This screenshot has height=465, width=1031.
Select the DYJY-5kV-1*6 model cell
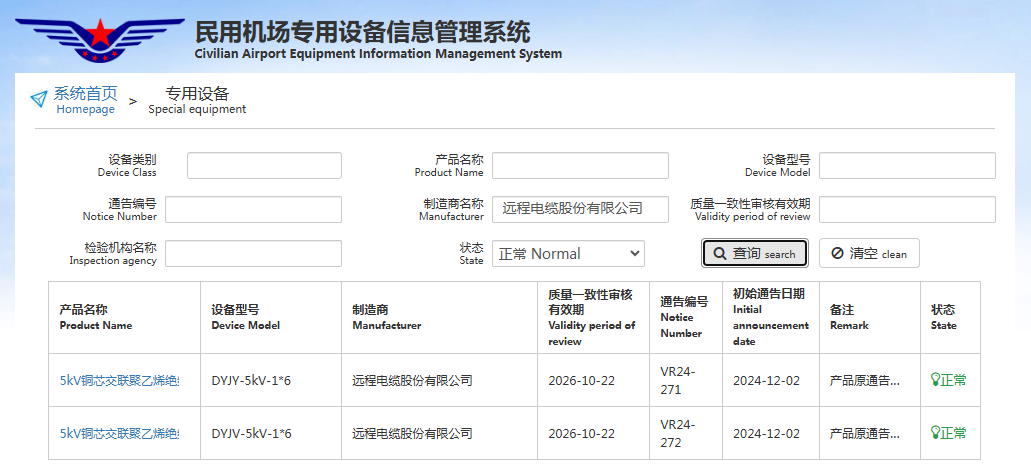pyautogui.click(x=271, y=380)
